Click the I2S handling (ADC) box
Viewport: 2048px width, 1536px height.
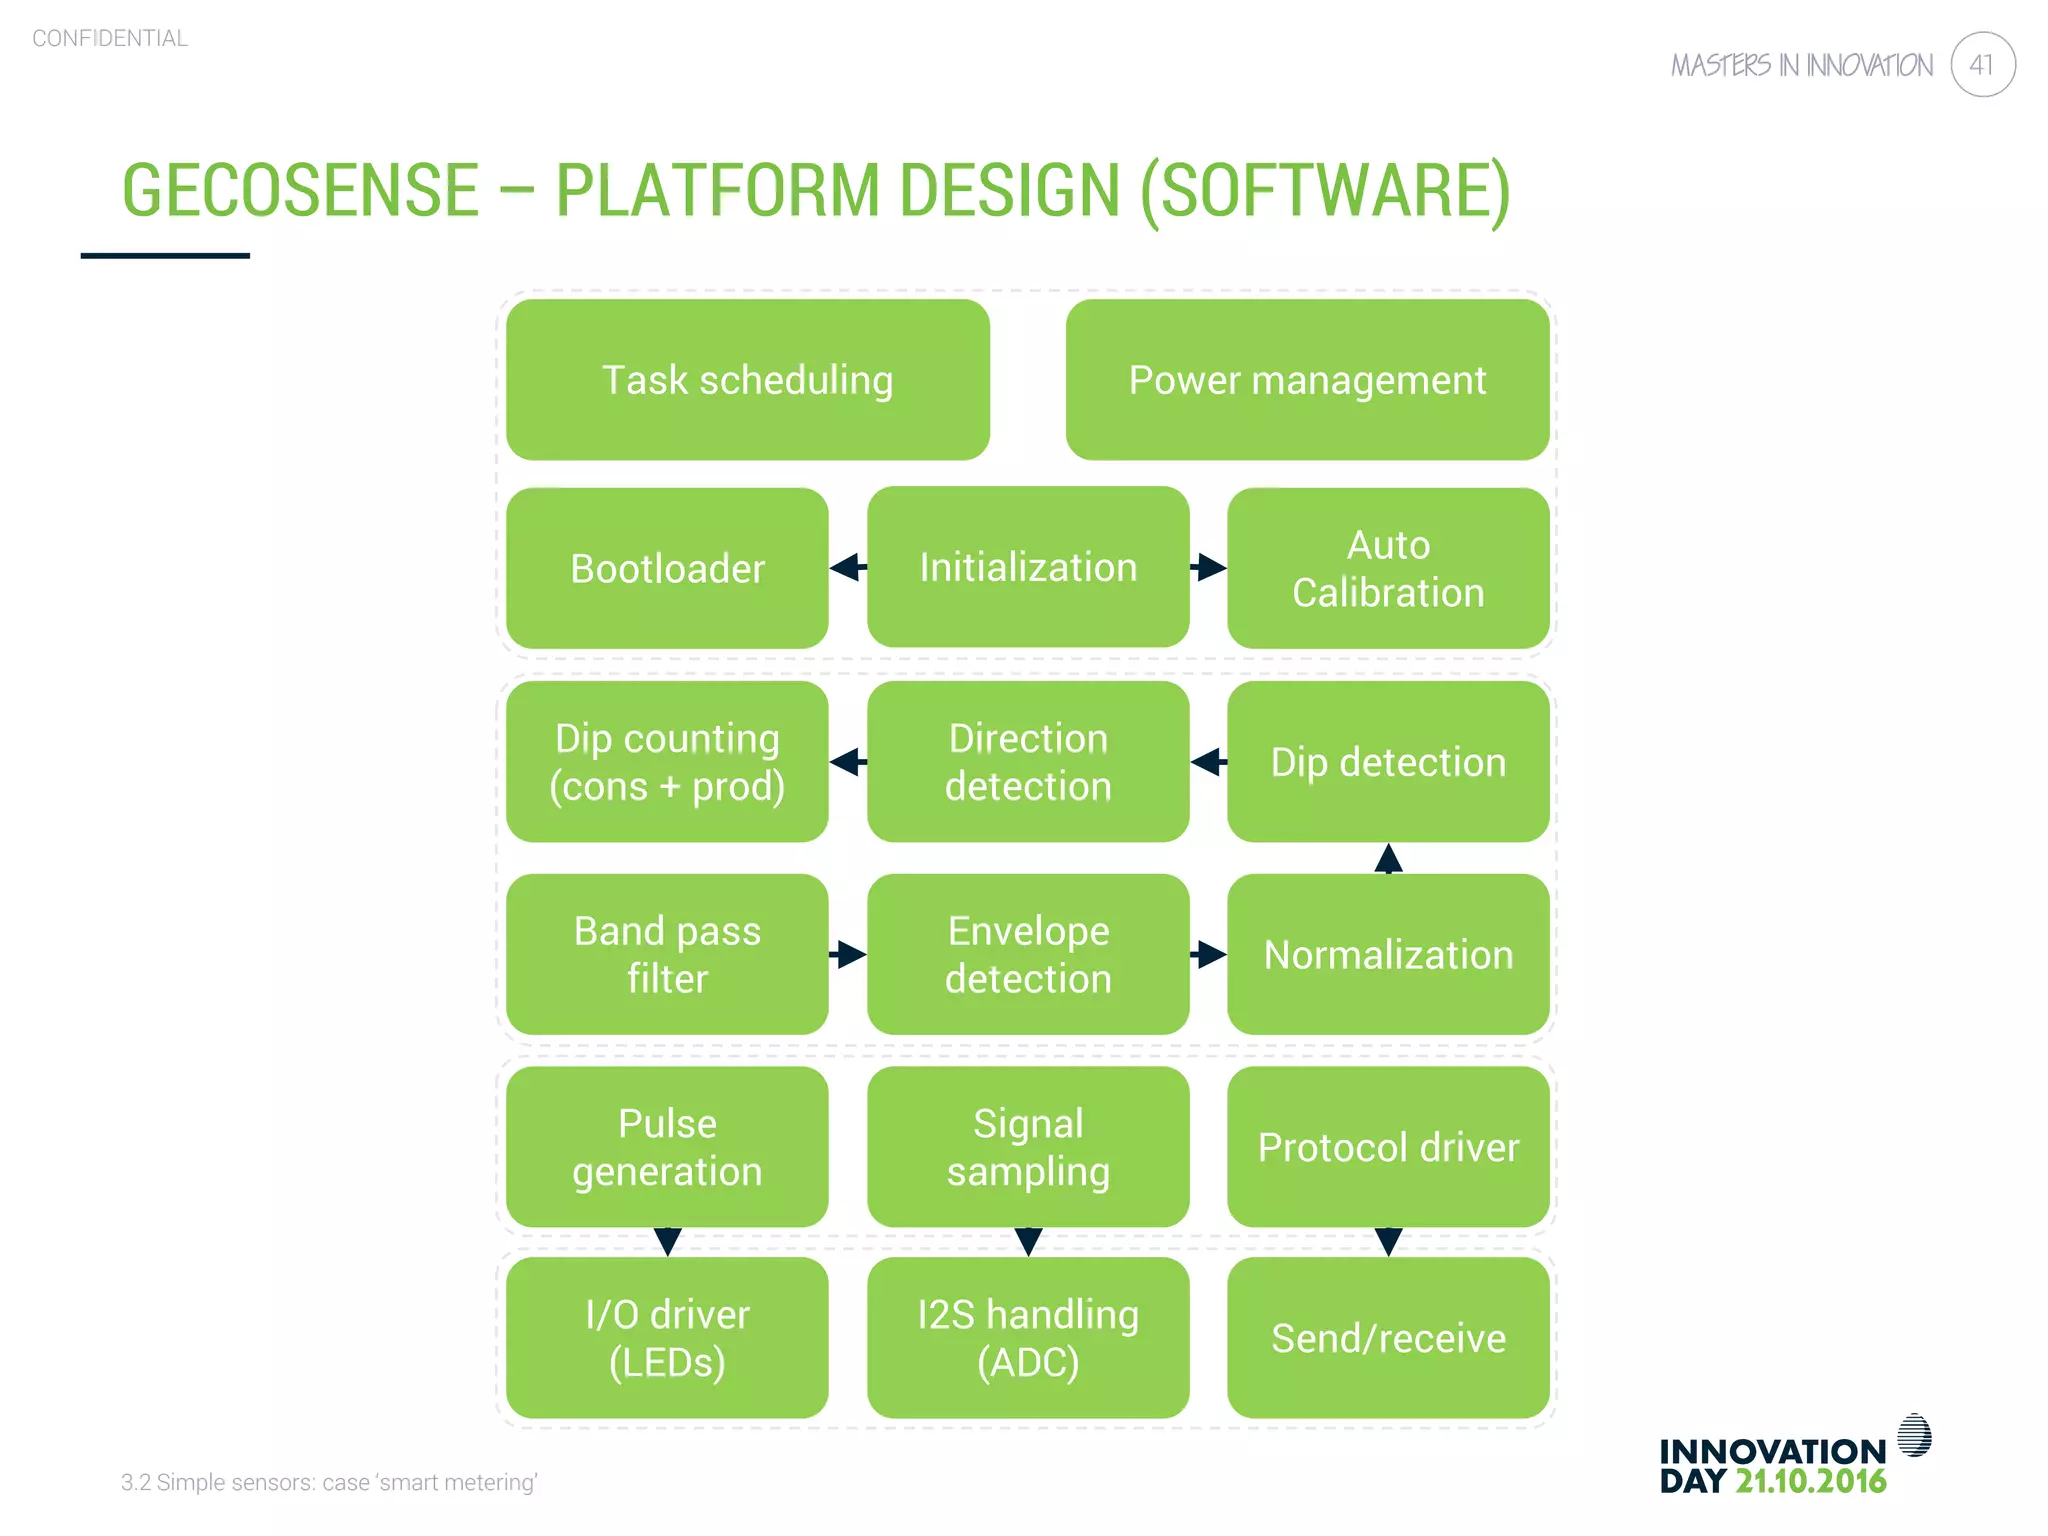tap(1028, 1337)
